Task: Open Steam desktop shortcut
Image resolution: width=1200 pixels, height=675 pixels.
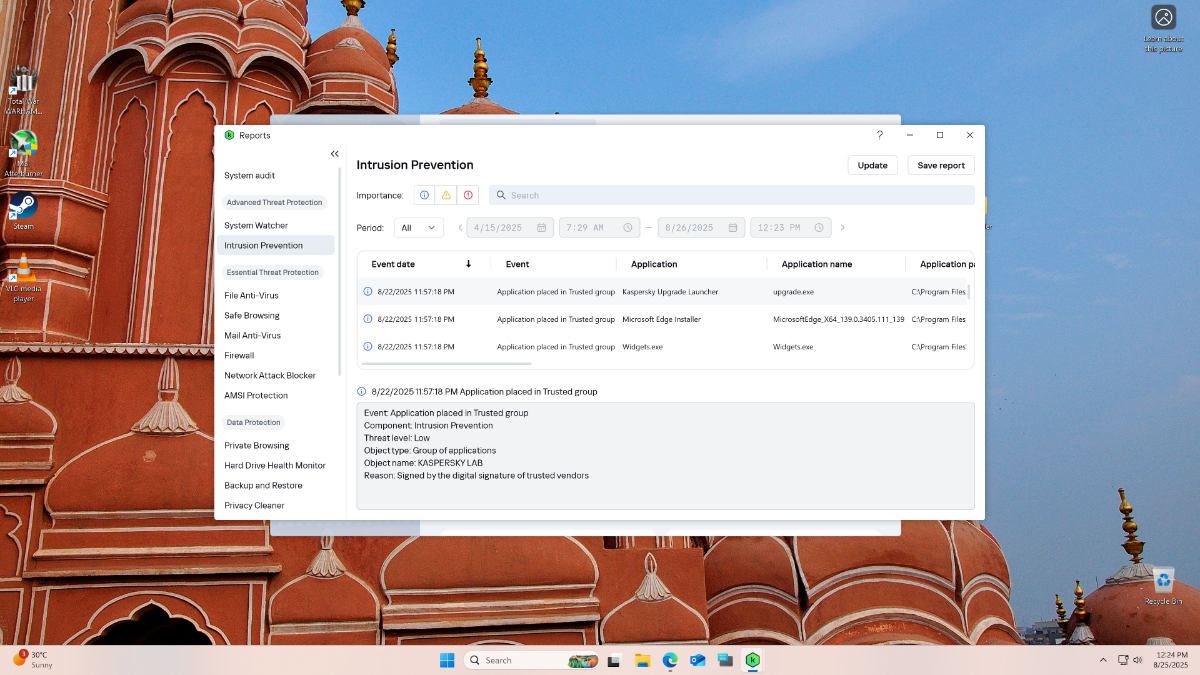Action: 23,207
